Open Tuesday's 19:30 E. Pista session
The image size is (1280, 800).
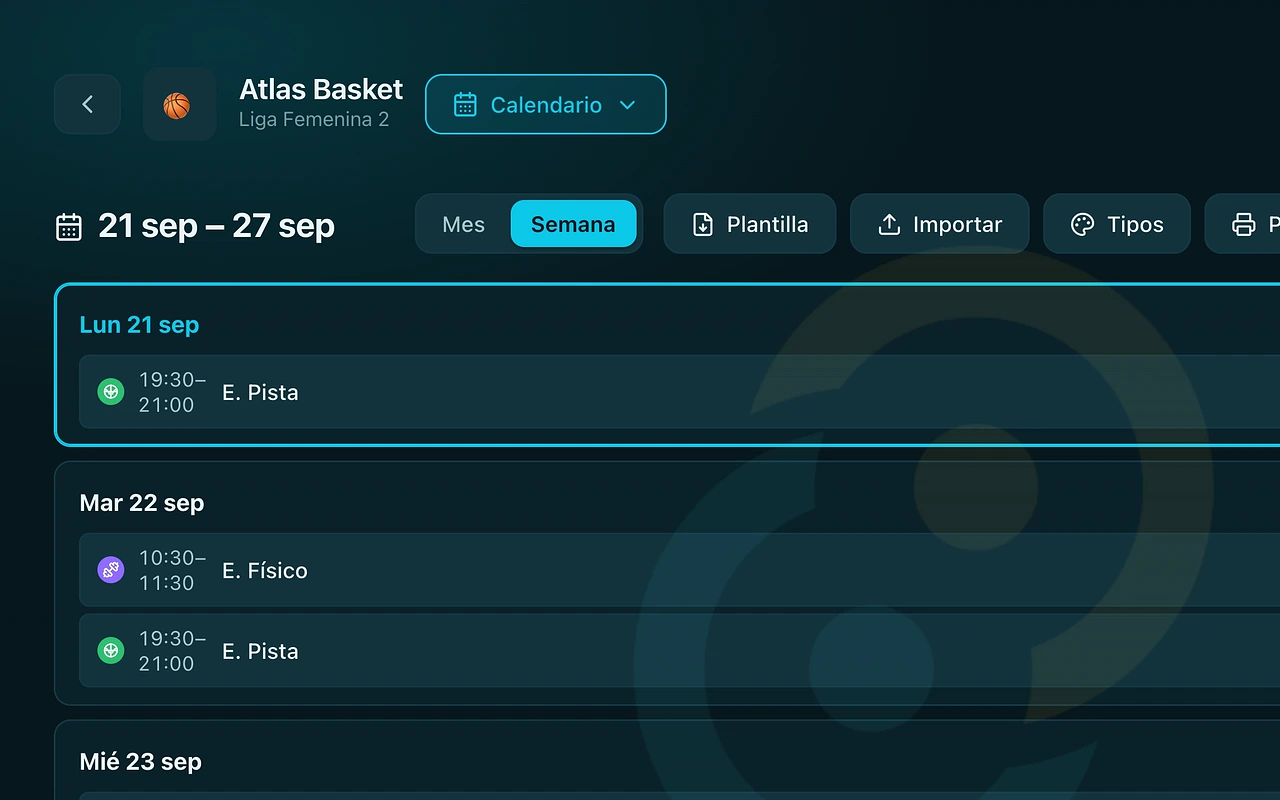tap(679, 651)
